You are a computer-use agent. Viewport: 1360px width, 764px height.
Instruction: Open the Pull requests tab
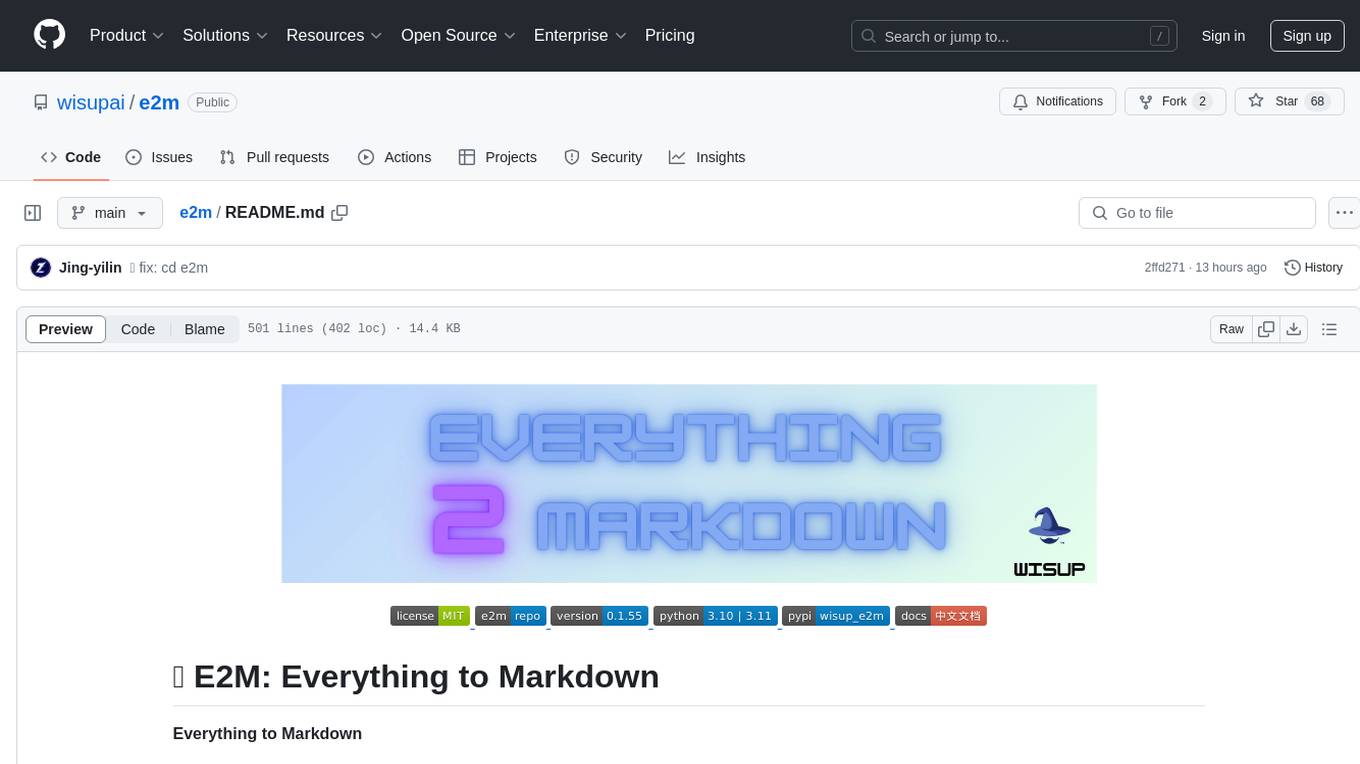[x=274, y=157]
